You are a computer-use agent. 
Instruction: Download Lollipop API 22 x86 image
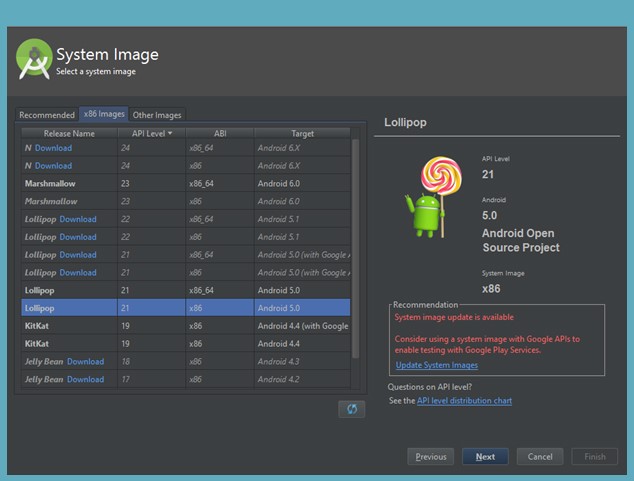(x=78, y=237)
